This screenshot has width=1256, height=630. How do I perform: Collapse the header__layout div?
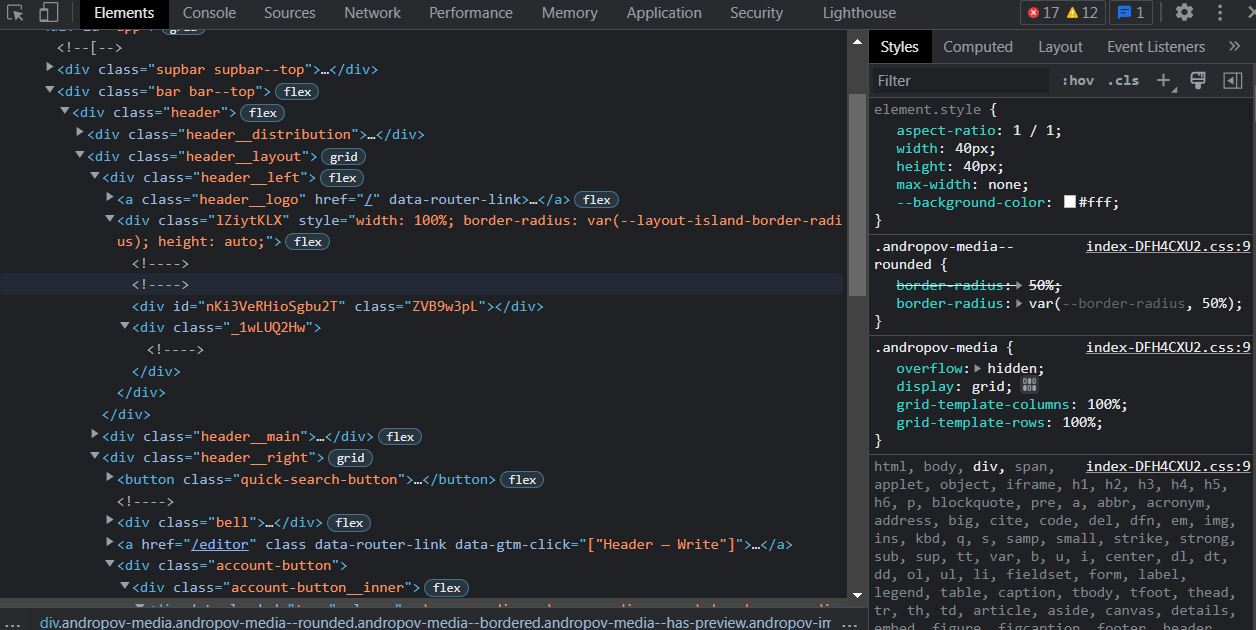click(x=80, y=155)
